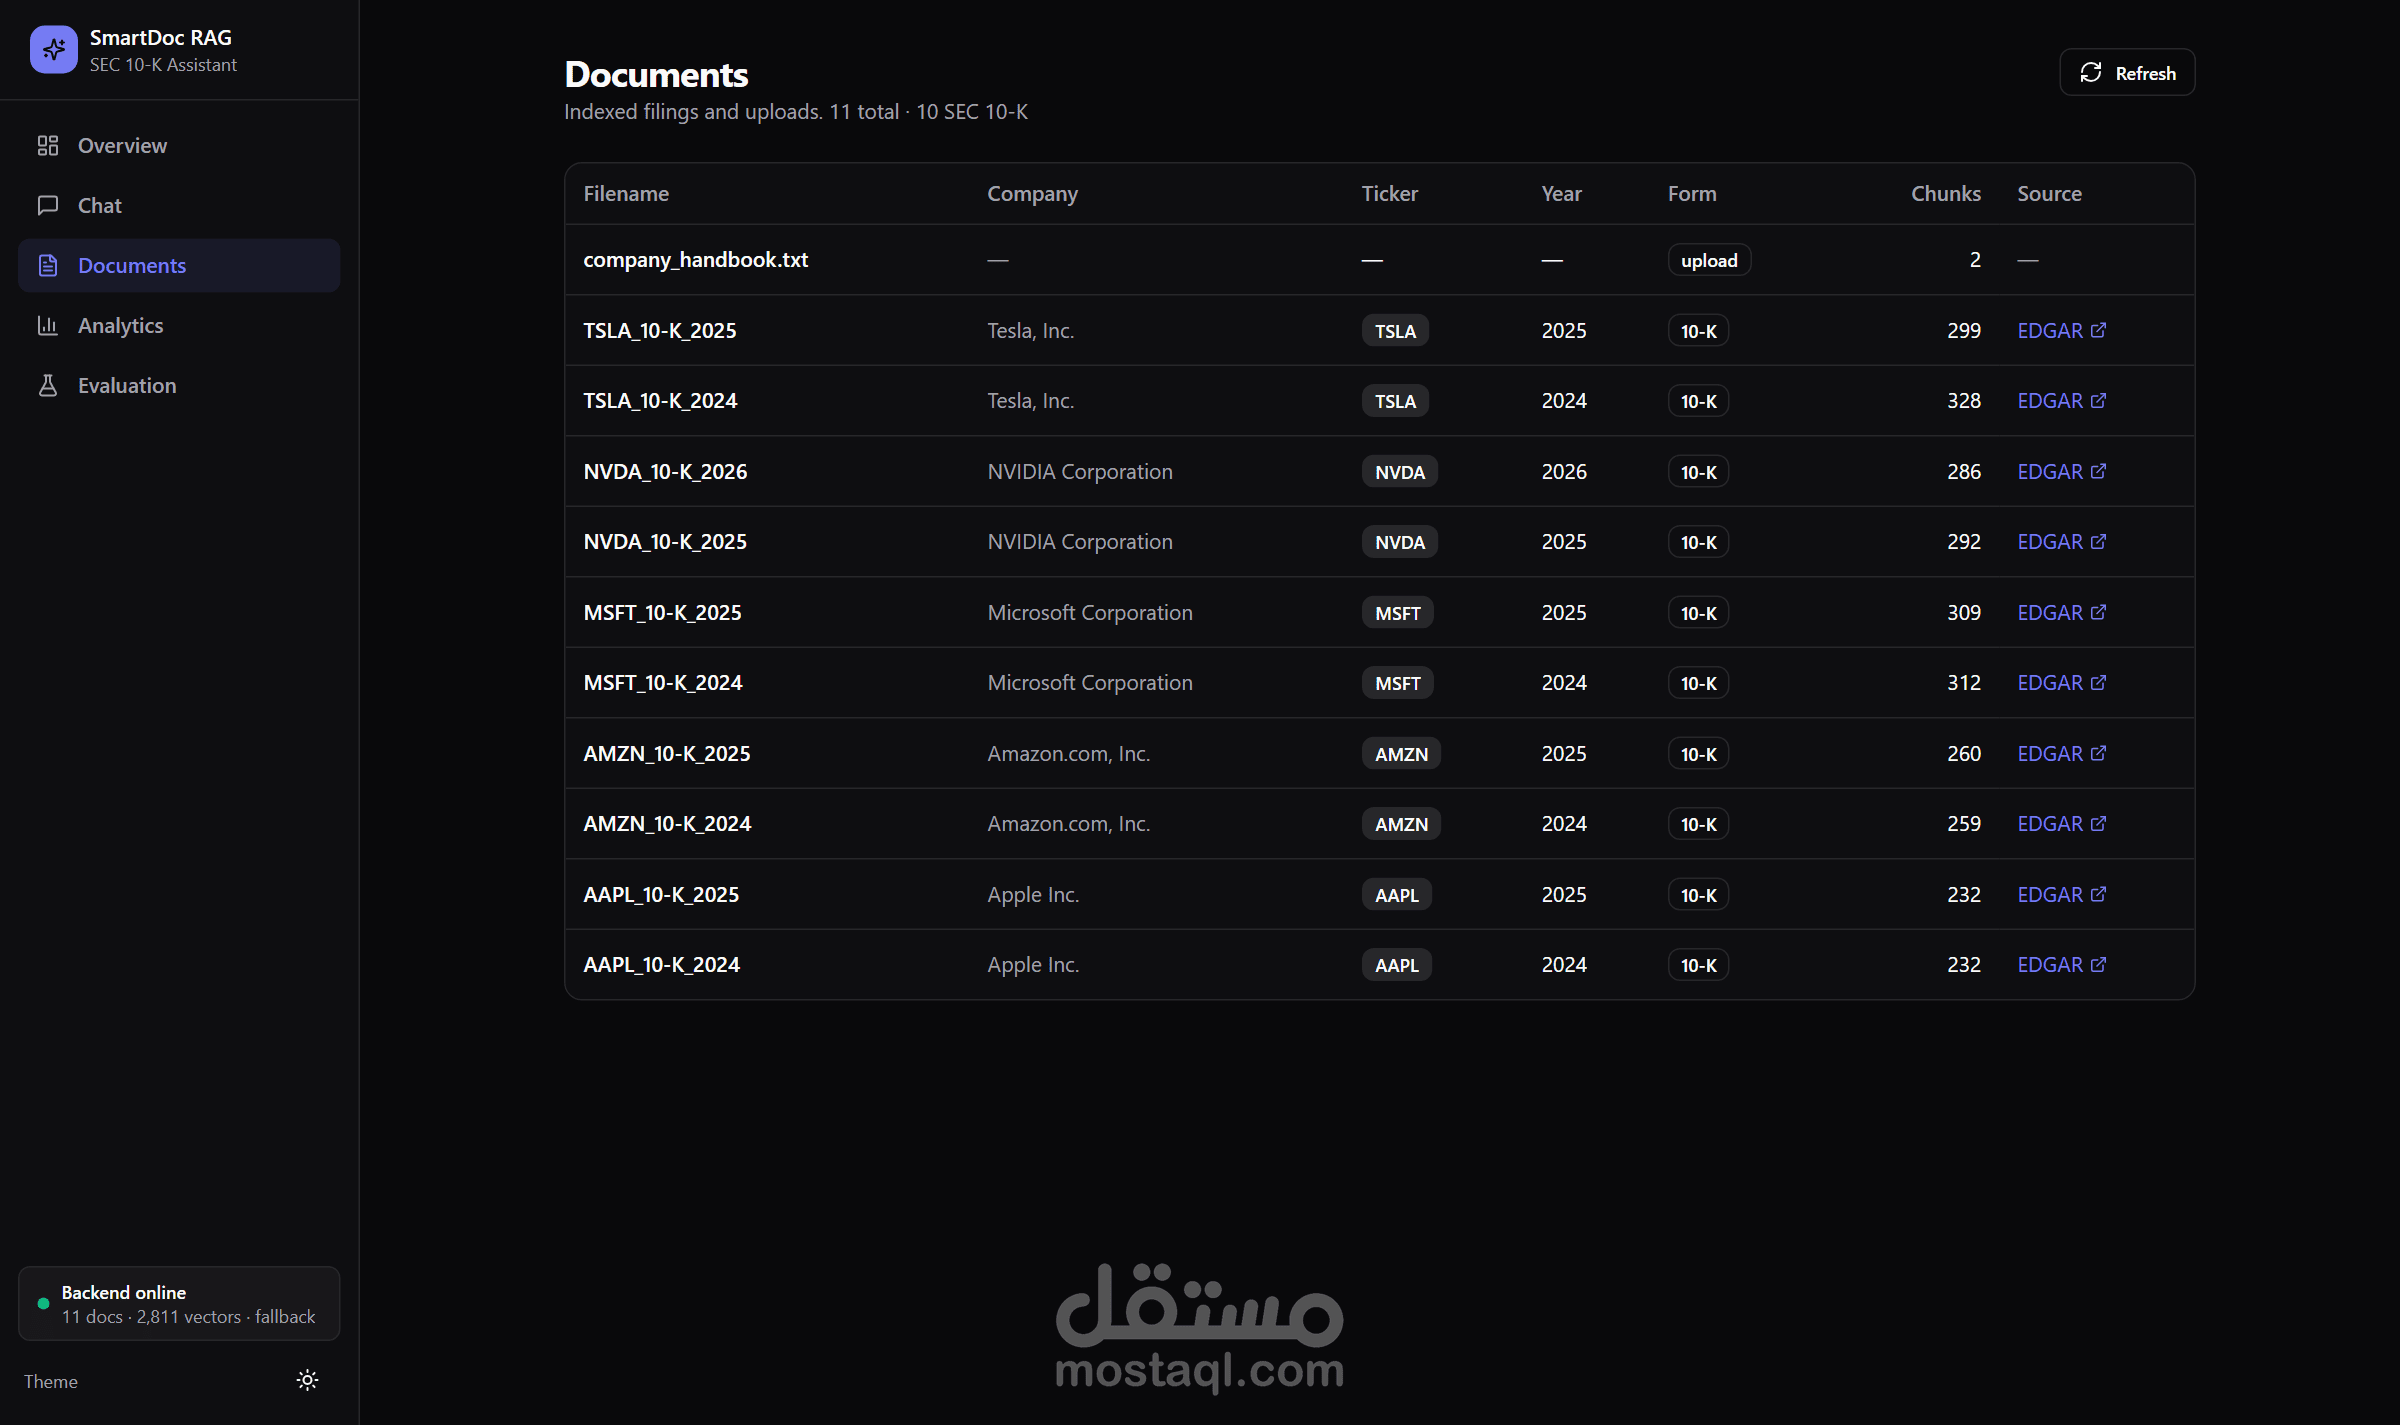The image size is (2400, 1425).
Task: Click the Overview grid icon
Action: 48,146
